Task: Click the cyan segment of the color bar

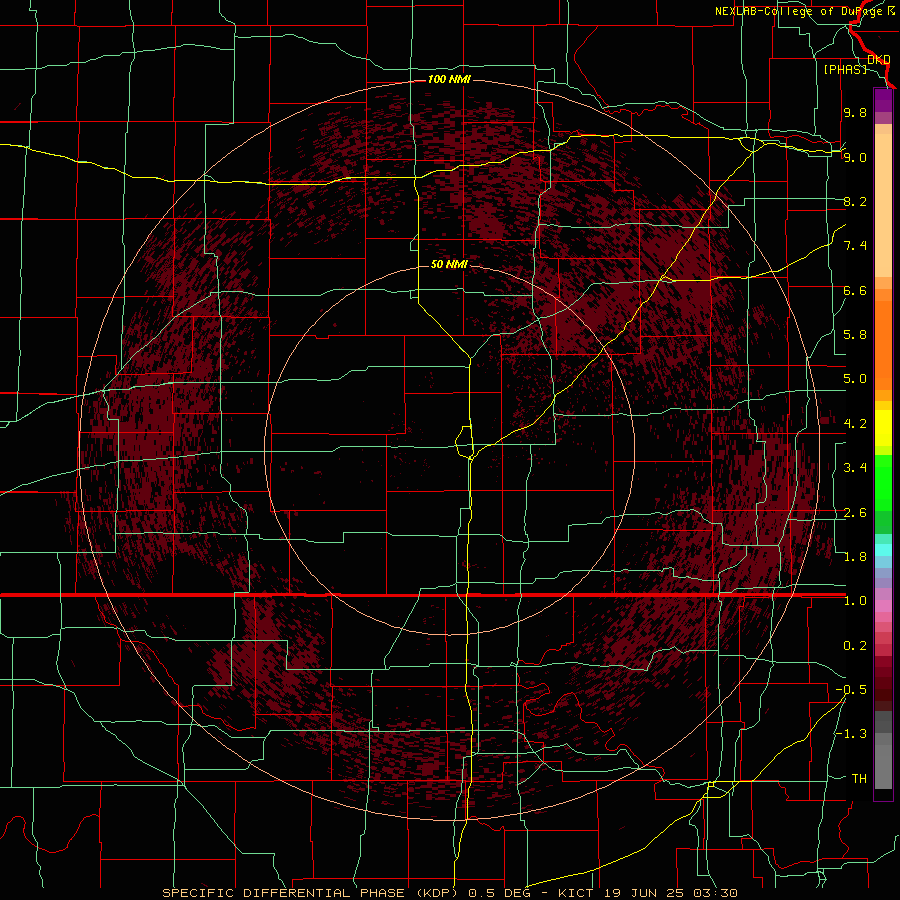Action: pos(883,550)
